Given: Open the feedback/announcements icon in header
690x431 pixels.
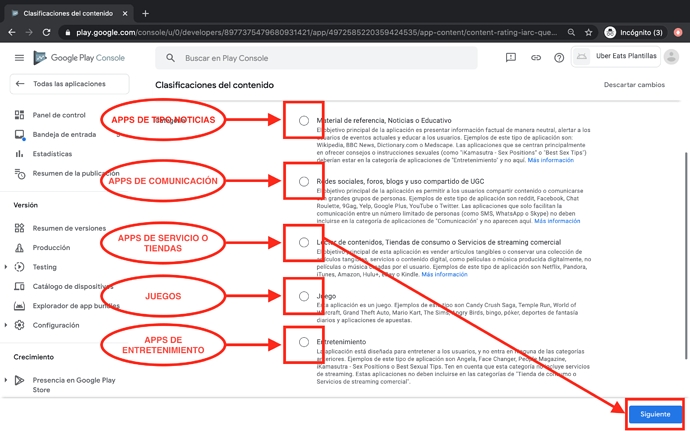Looking at the screenshot, I should pyautogui.click(x=511, y=58).
